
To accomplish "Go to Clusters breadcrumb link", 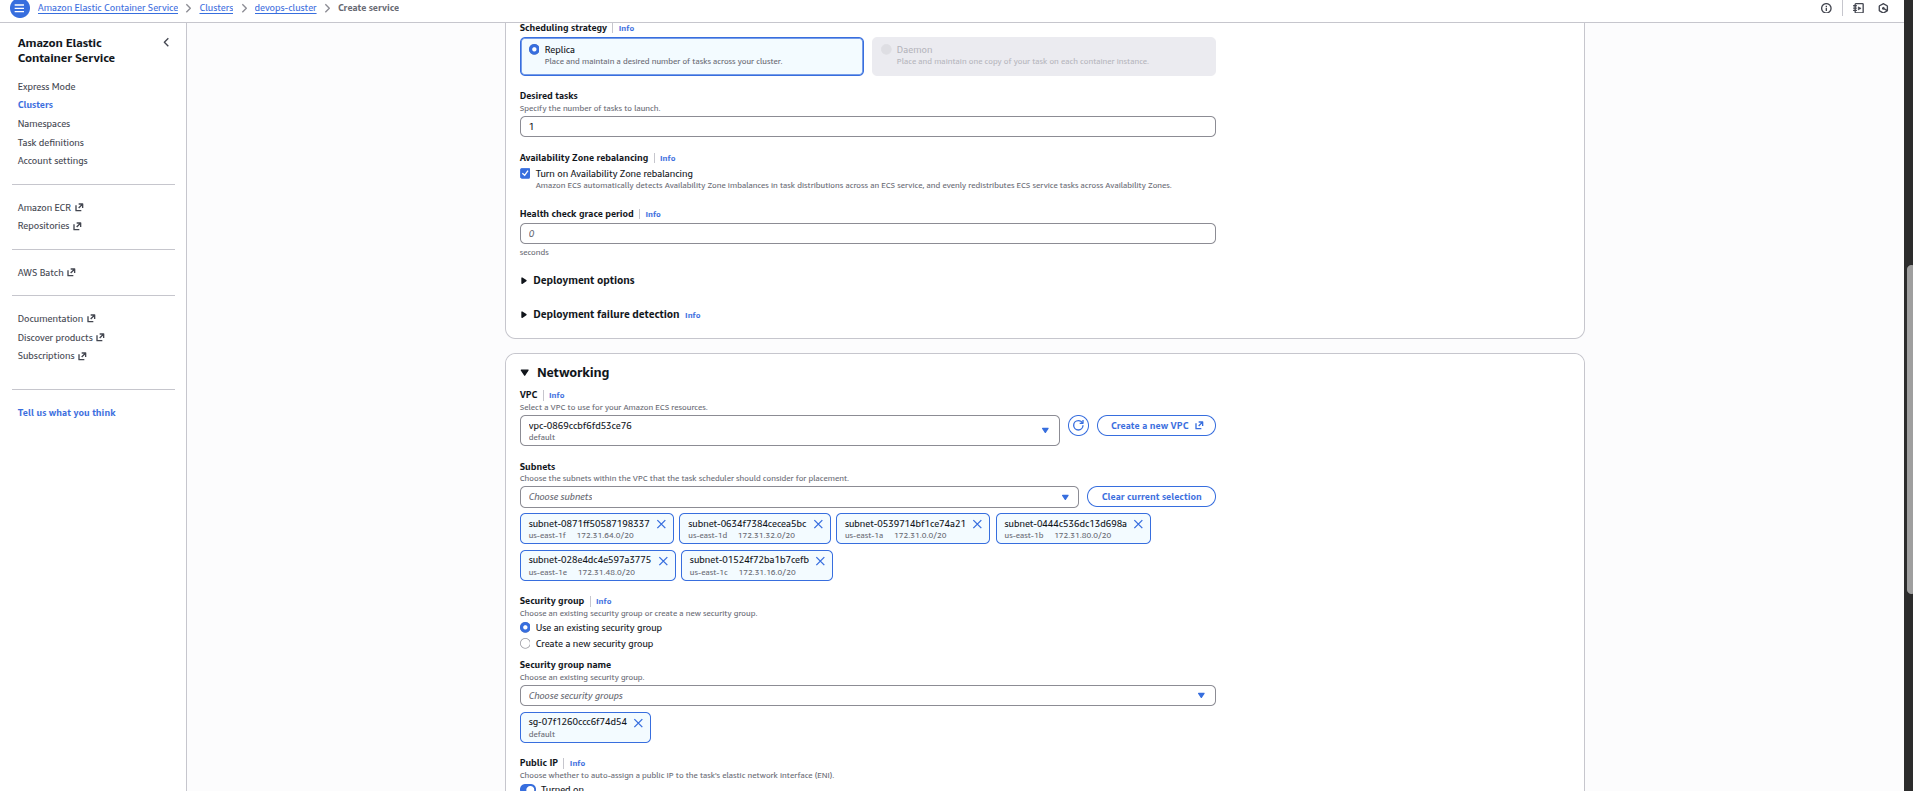I will (x=216, y=8).
